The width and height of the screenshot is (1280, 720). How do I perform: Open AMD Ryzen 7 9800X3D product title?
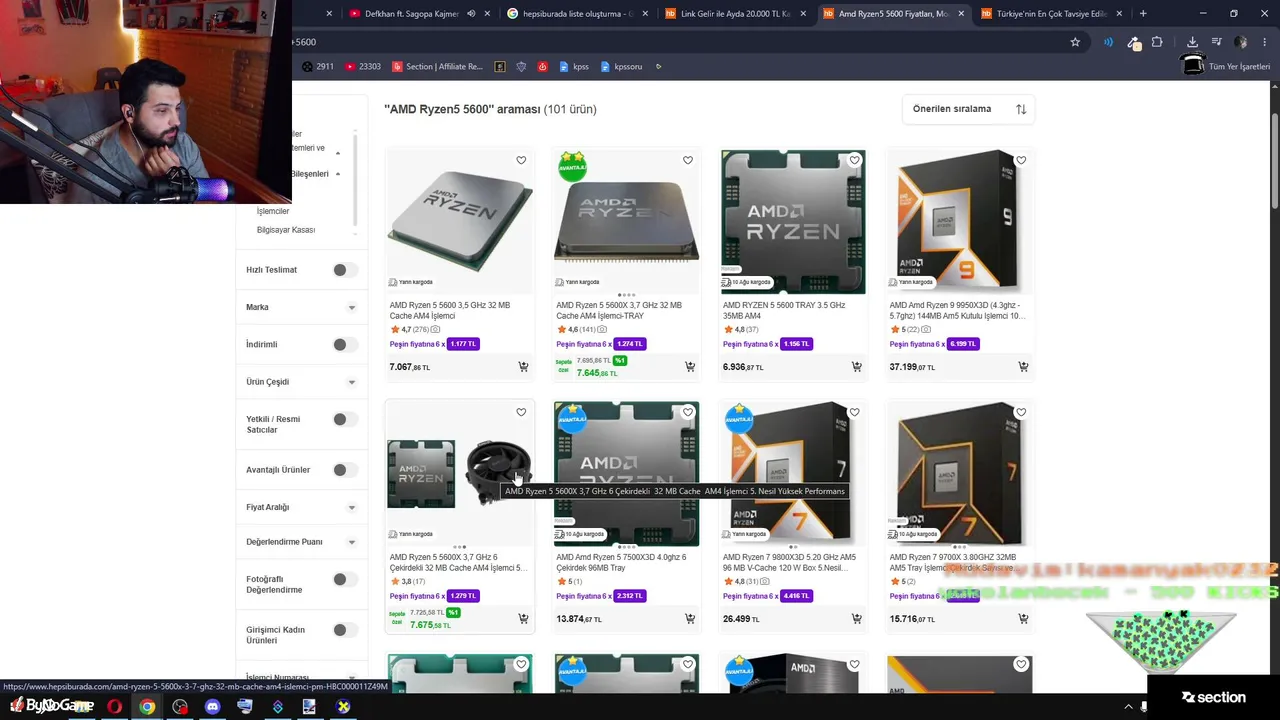[790, 562]
